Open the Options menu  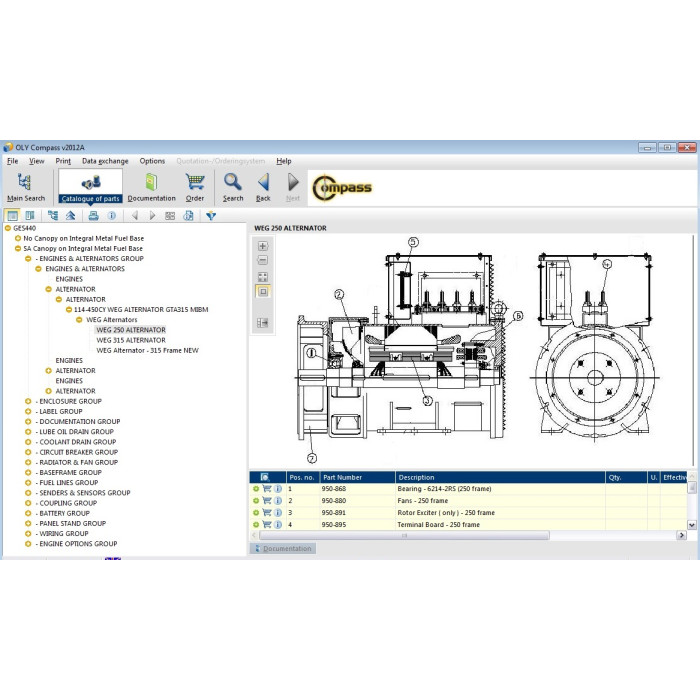click(x=152, y=161)
